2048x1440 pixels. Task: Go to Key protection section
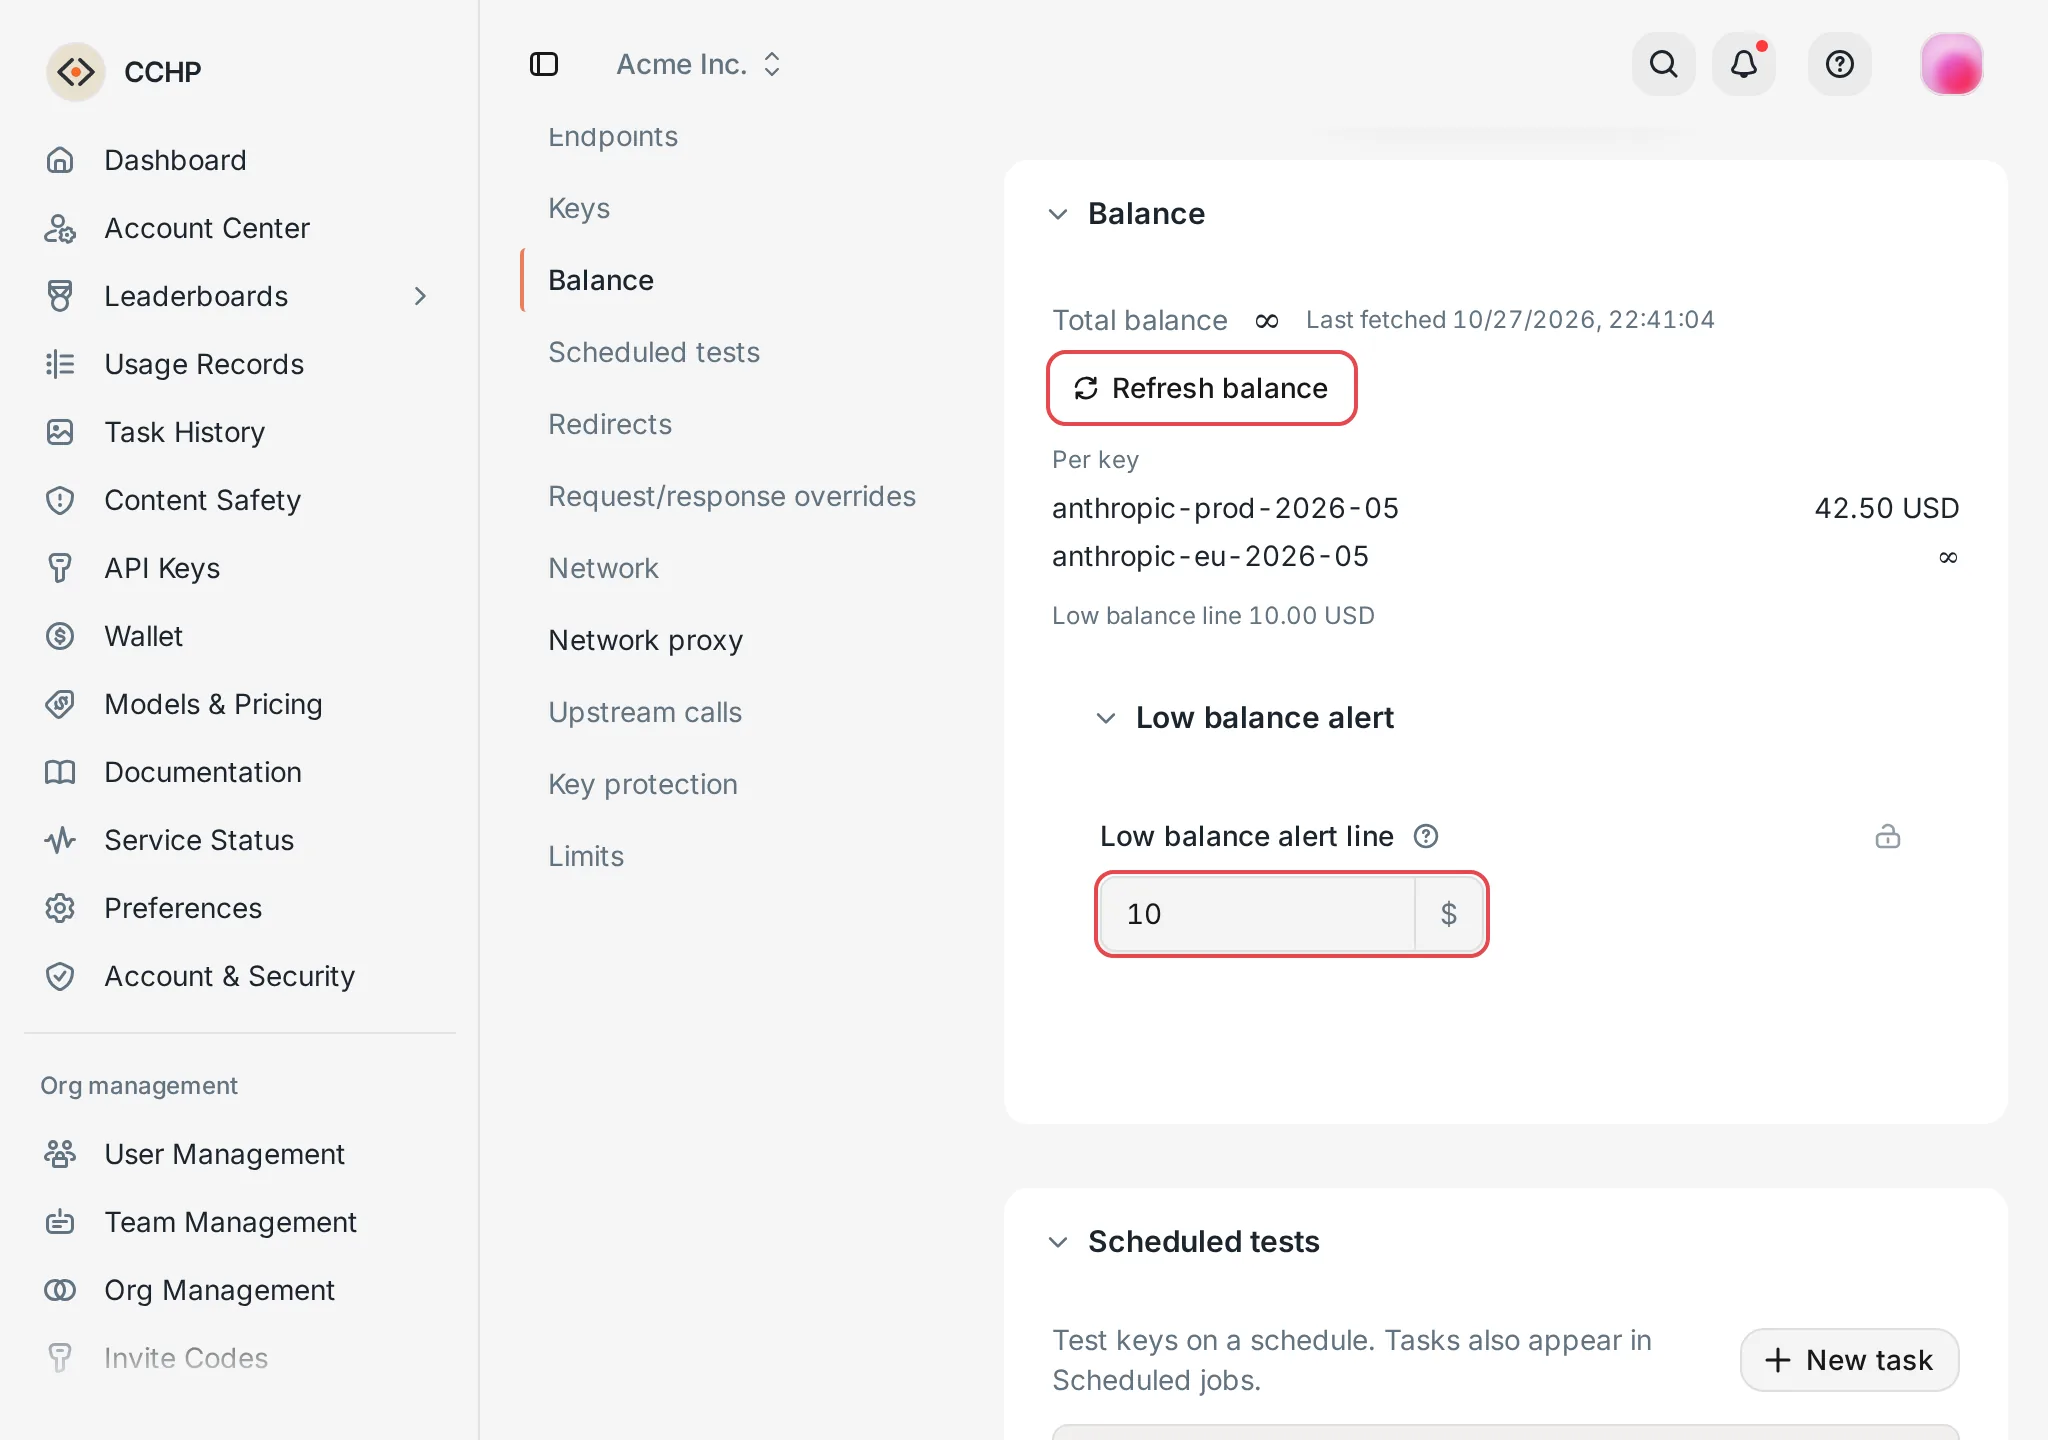[x=643, y=784]
